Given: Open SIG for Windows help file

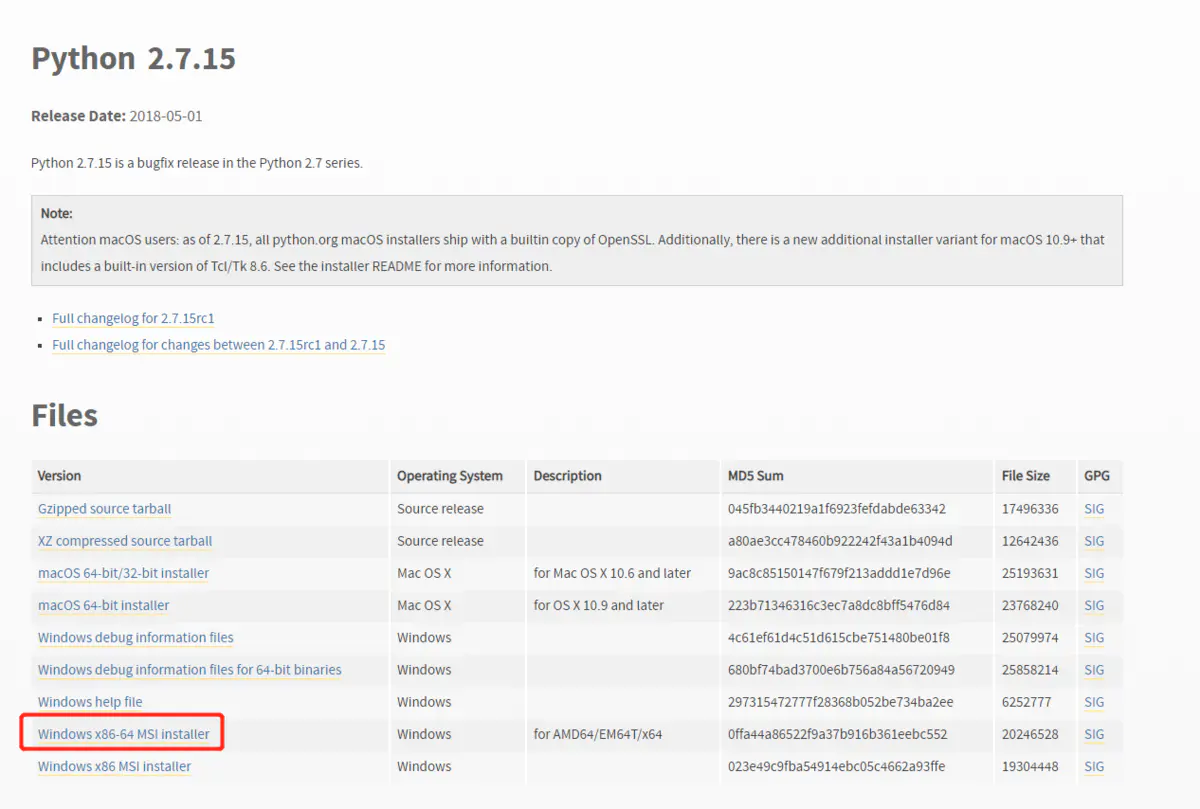Looking at the screenshot, I should [x=1094, y=702].
